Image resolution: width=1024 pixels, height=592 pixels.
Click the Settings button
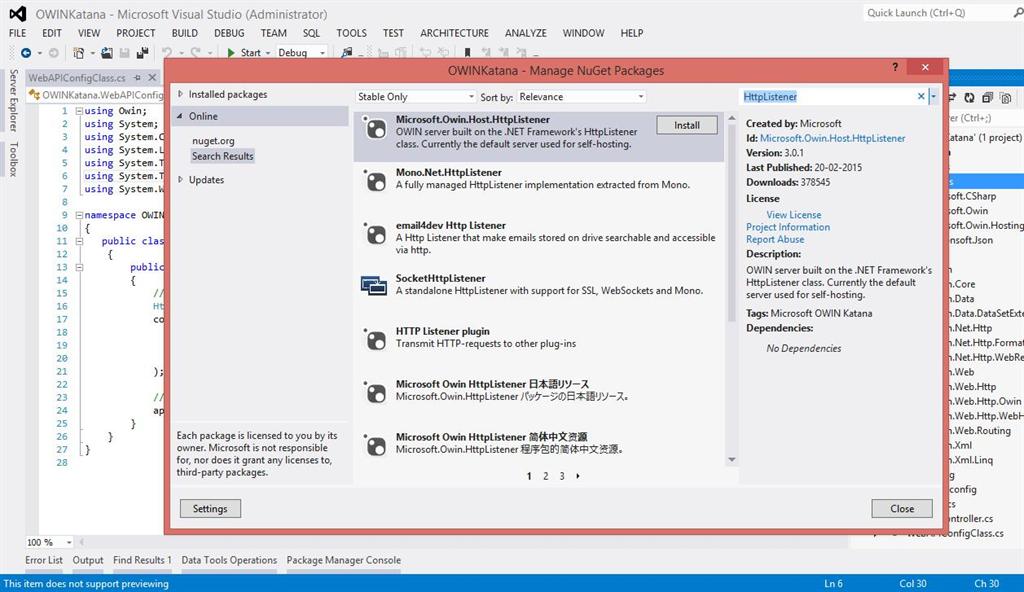pyautogui.click(x=210, y=508)
